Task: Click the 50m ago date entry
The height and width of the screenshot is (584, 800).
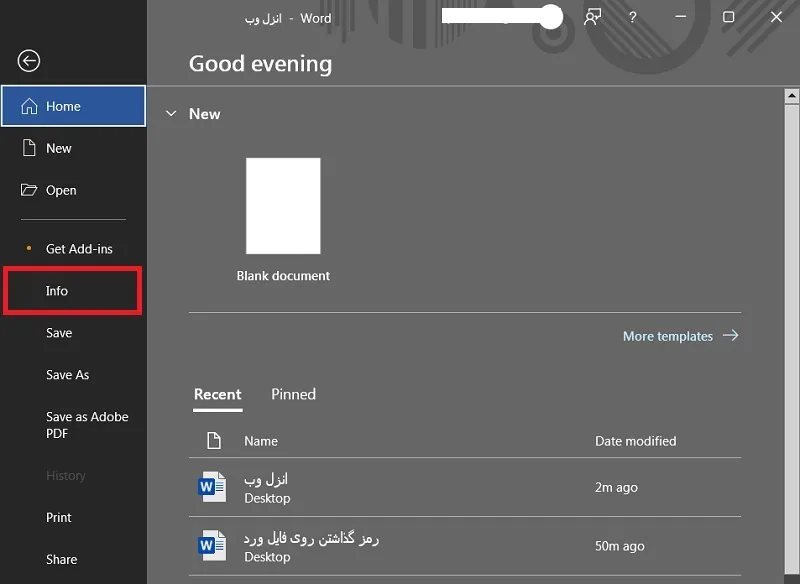Action: (619, 546)
